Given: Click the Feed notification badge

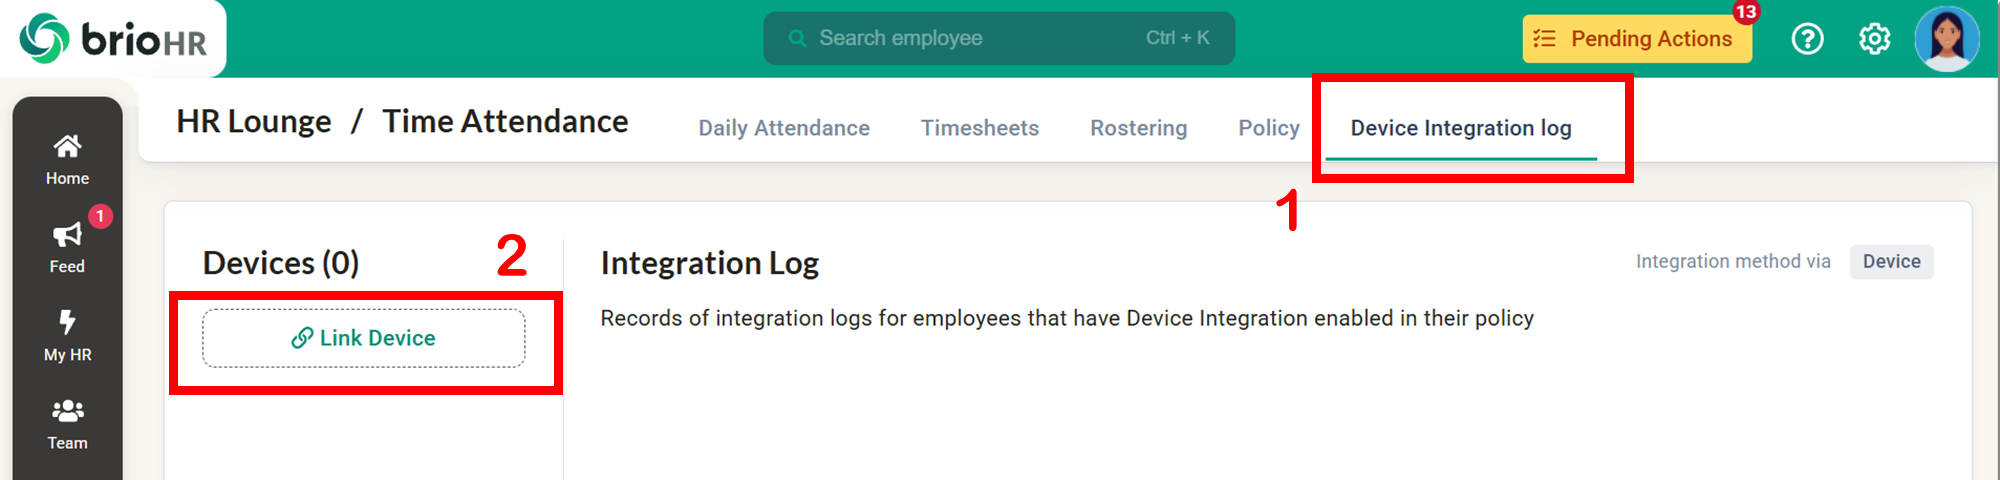Looking at the screenshot, I should (x=100, y=216).
